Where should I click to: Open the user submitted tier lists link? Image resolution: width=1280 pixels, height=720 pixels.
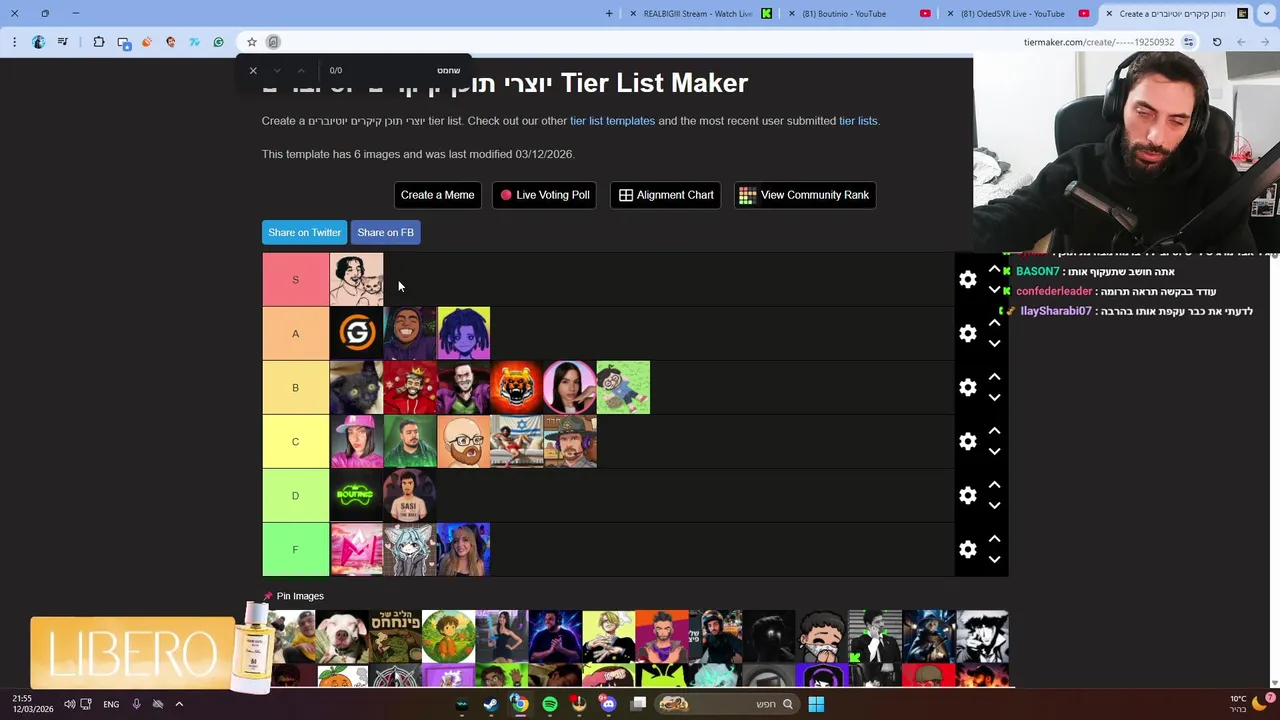(858, 121)
